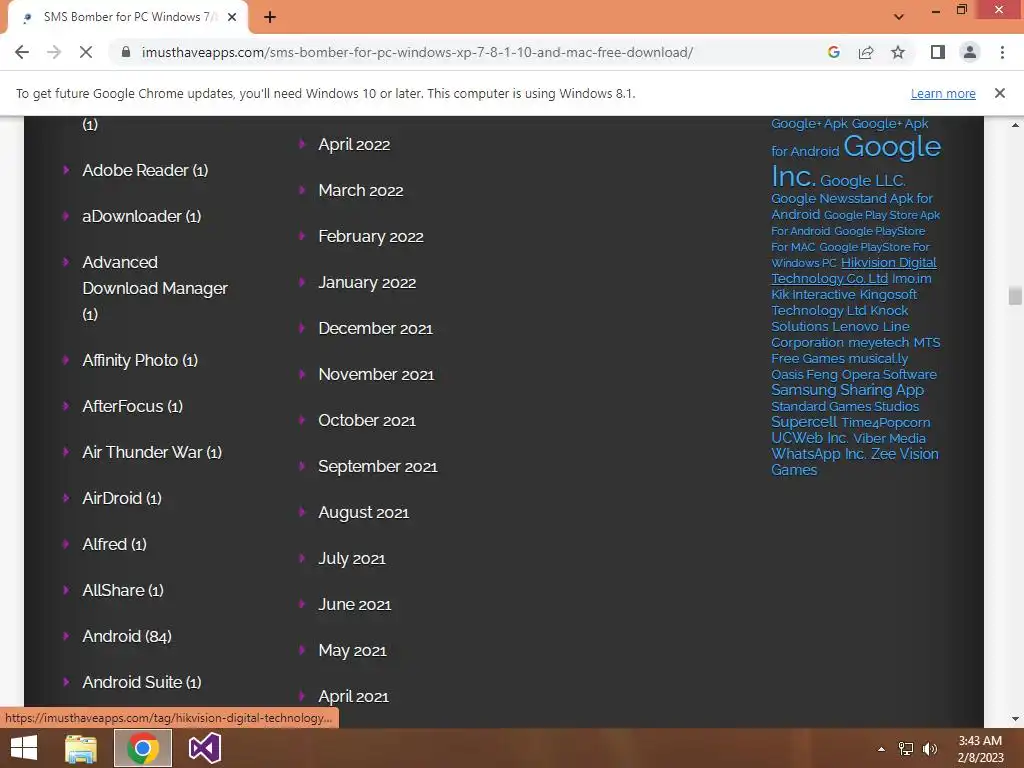The width and height of the screenshot is (1024, 768).
Task: Click Hikvision Digital Technology tag
Action: tap(888, 263)
